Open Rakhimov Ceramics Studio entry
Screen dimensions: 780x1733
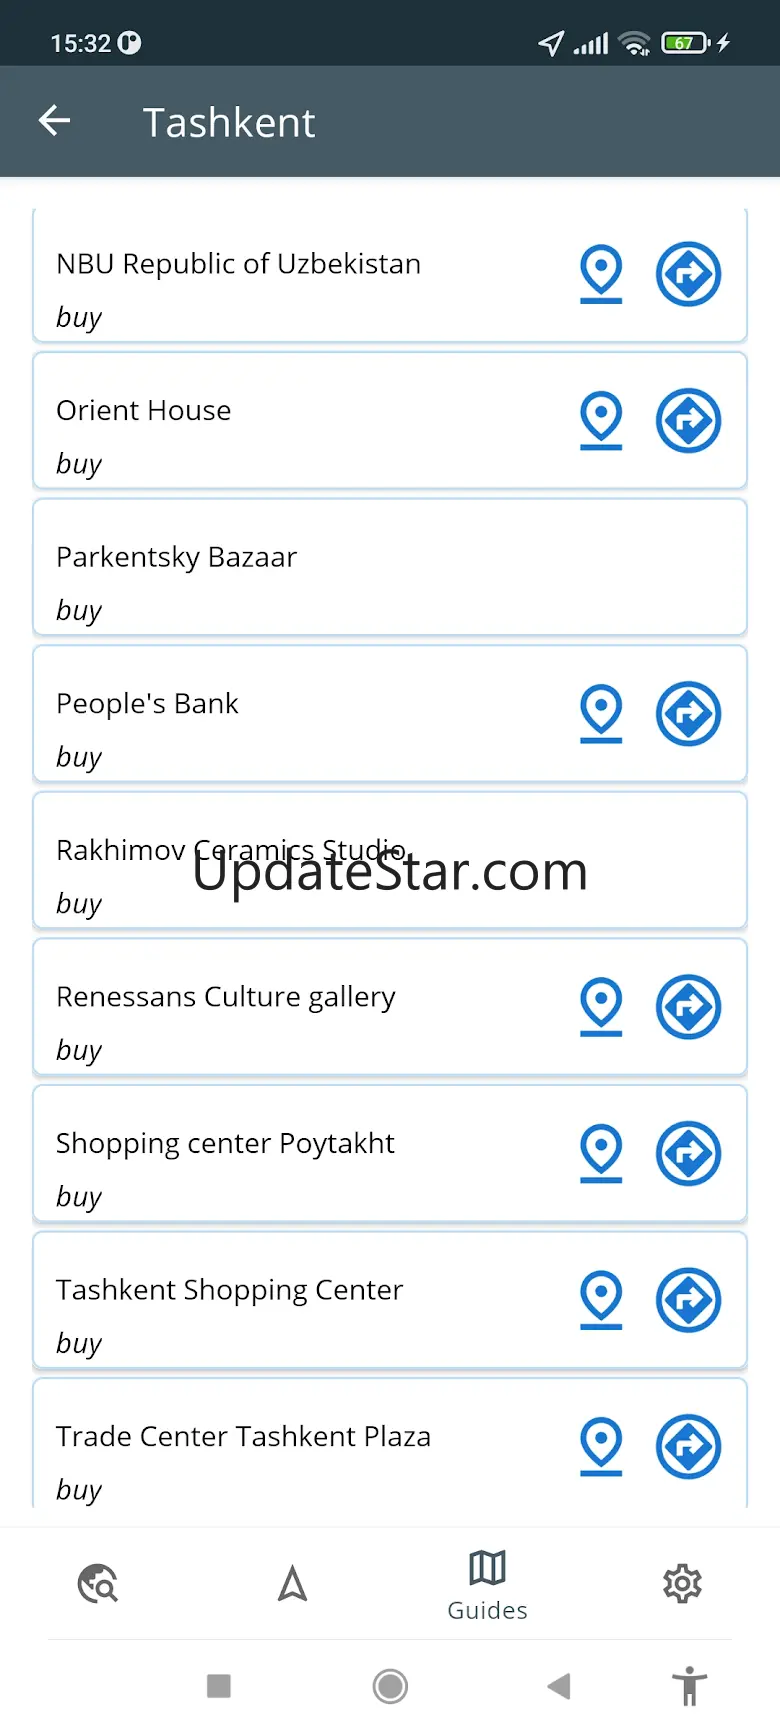point(390,860)
